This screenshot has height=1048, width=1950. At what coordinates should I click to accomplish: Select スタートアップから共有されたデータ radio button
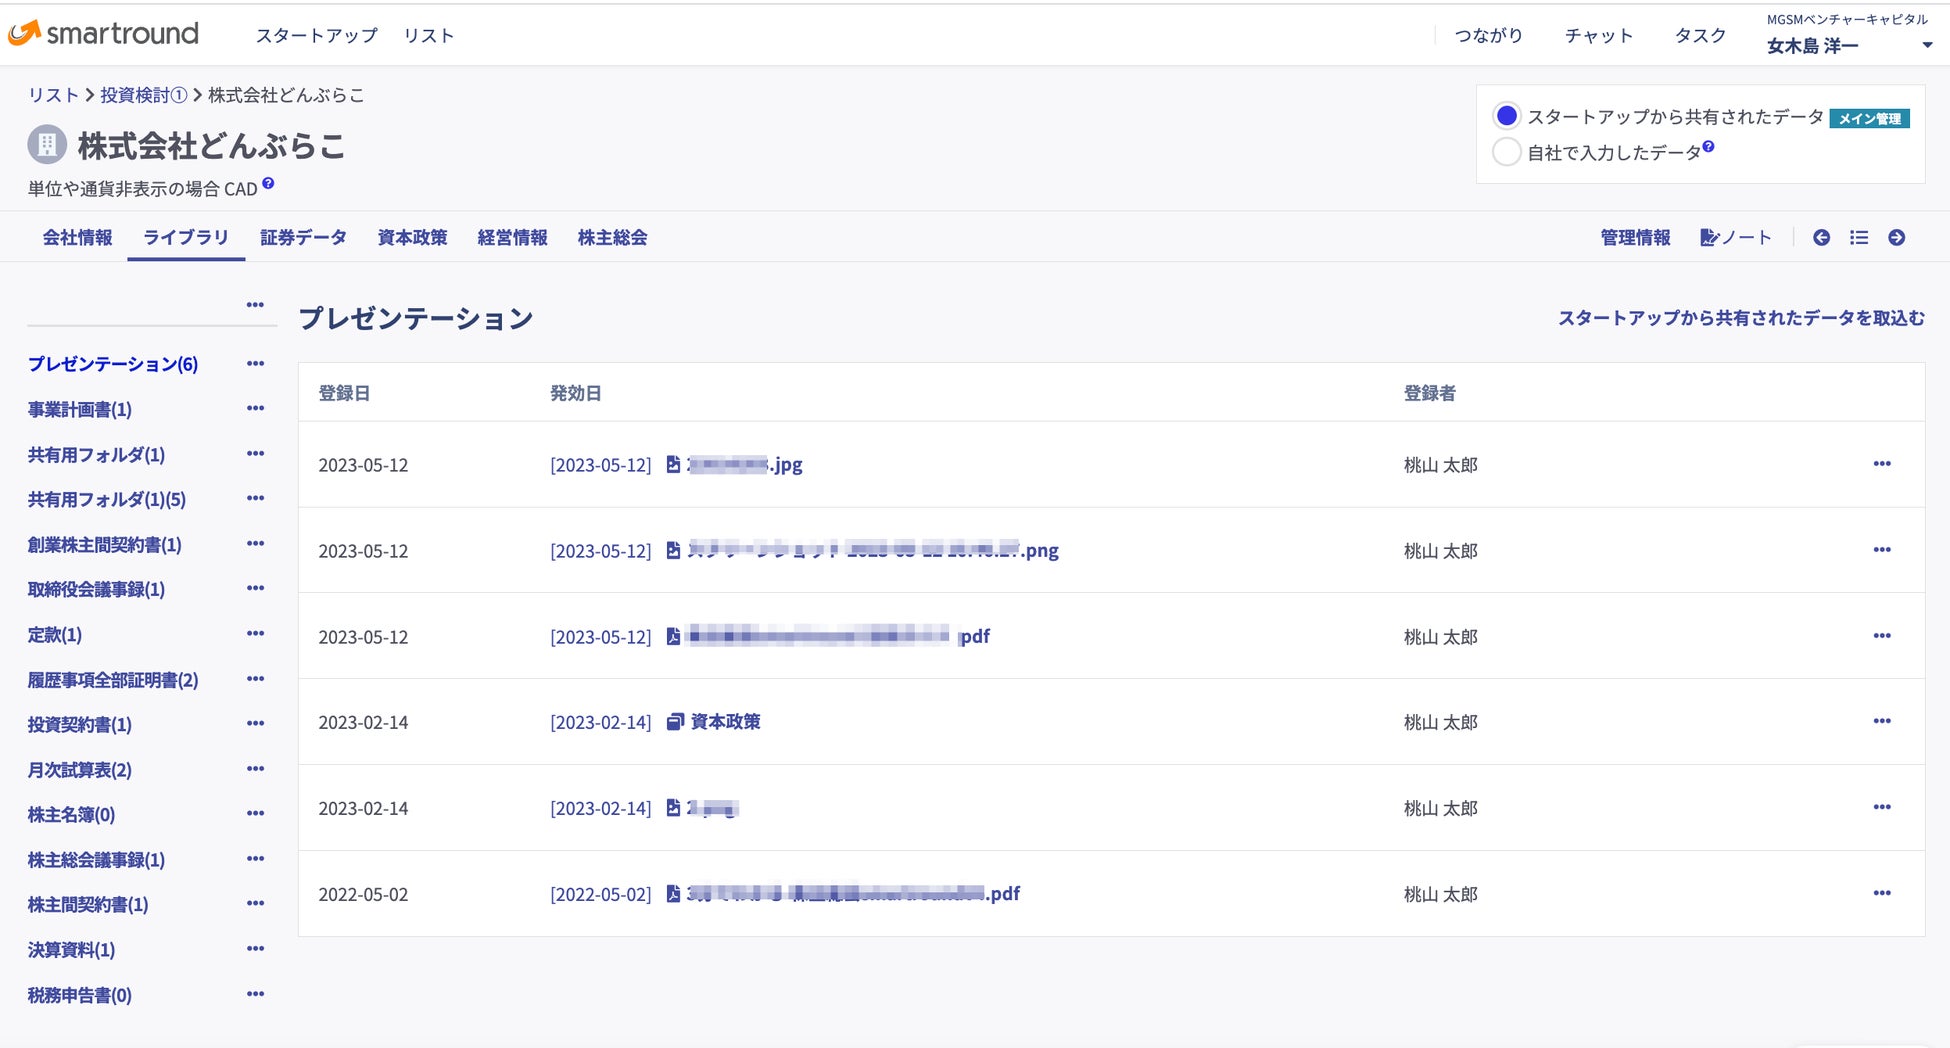1506,116
